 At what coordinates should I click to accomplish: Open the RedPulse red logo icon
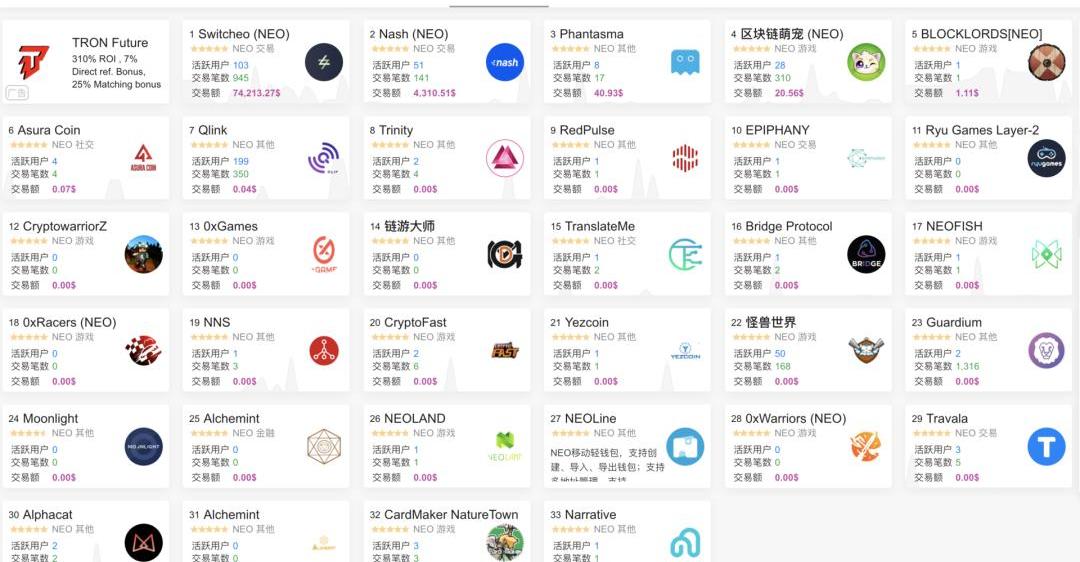(685, 158)
